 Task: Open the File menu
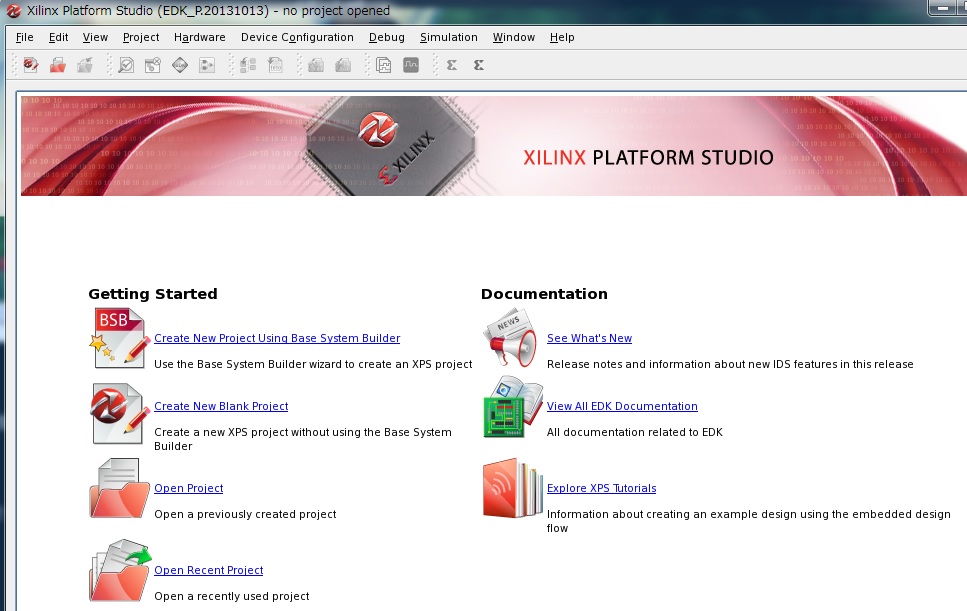[x=25, y=37]
